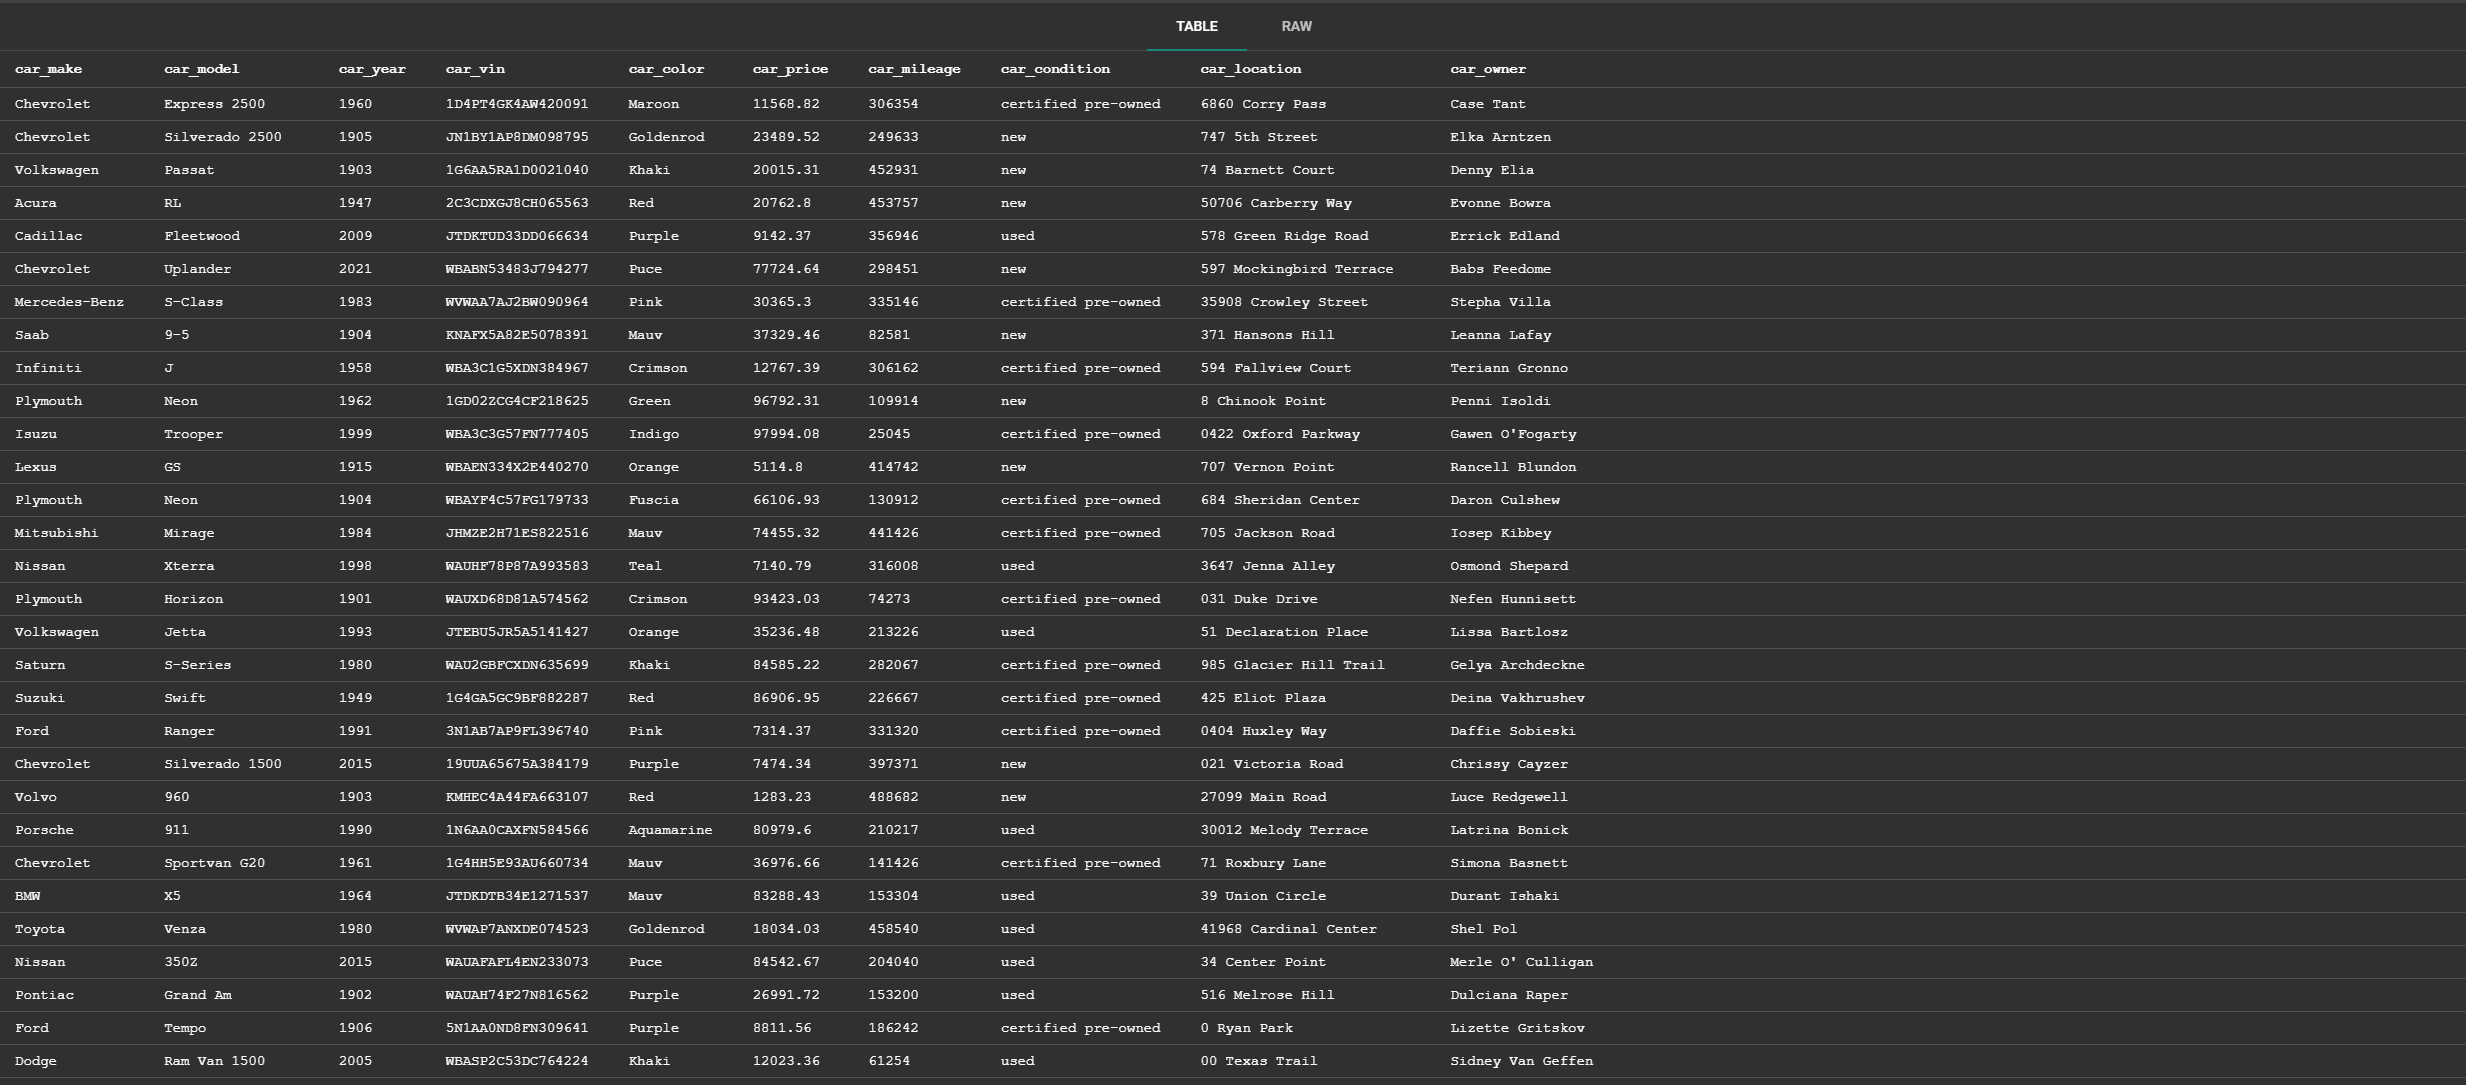Click the owner 'Merle O' Culligan' cell
Image resolution: width=2466 pixels, height=1085 pixels.
click(1521, 962)
